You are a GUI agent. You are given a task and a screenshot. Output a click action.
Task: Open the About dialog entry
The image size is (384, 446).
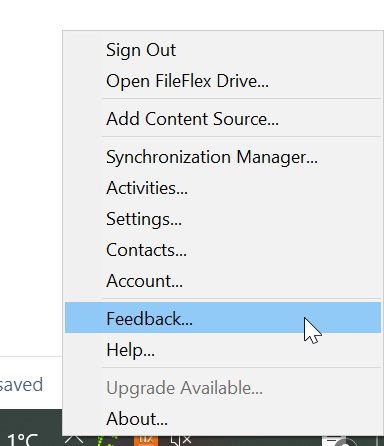pyautogui.click(x=223, y=419)
